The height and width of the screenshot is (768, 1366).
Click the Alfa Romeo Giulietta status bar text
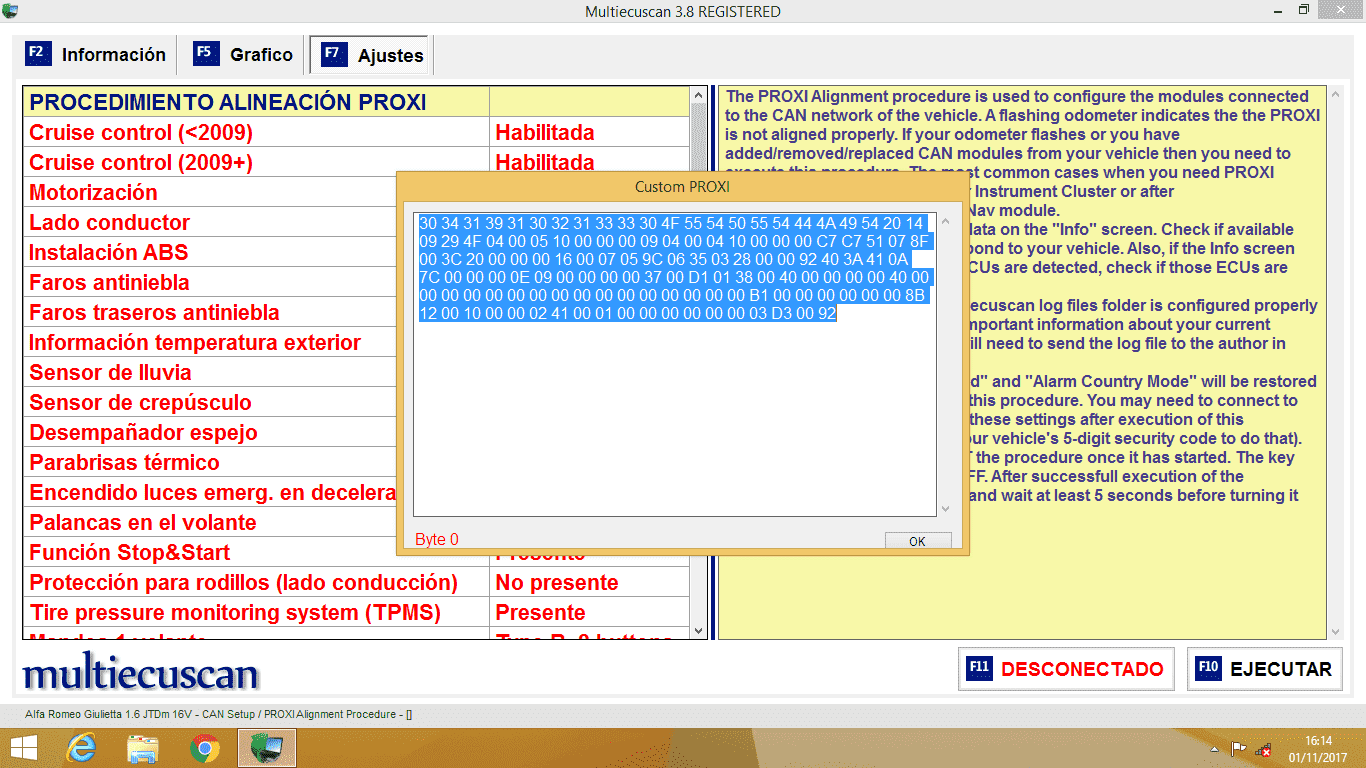[218, 714]
